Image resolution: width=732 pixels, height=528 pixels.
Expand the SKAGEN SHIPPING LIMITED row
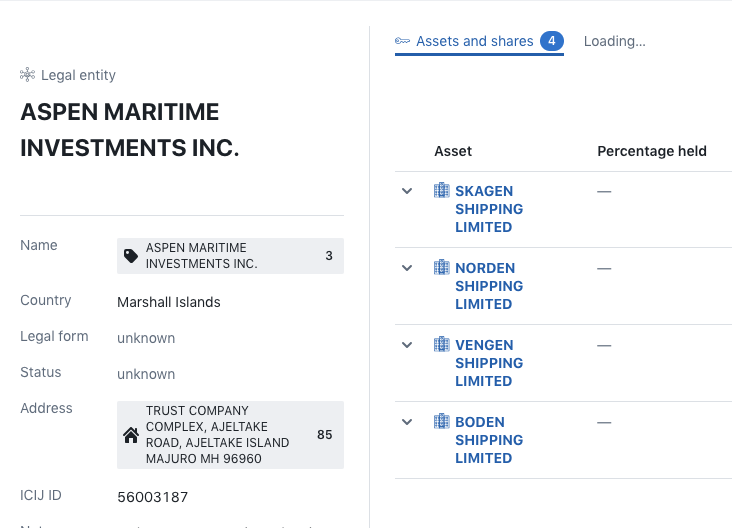(x=407, y=191)
